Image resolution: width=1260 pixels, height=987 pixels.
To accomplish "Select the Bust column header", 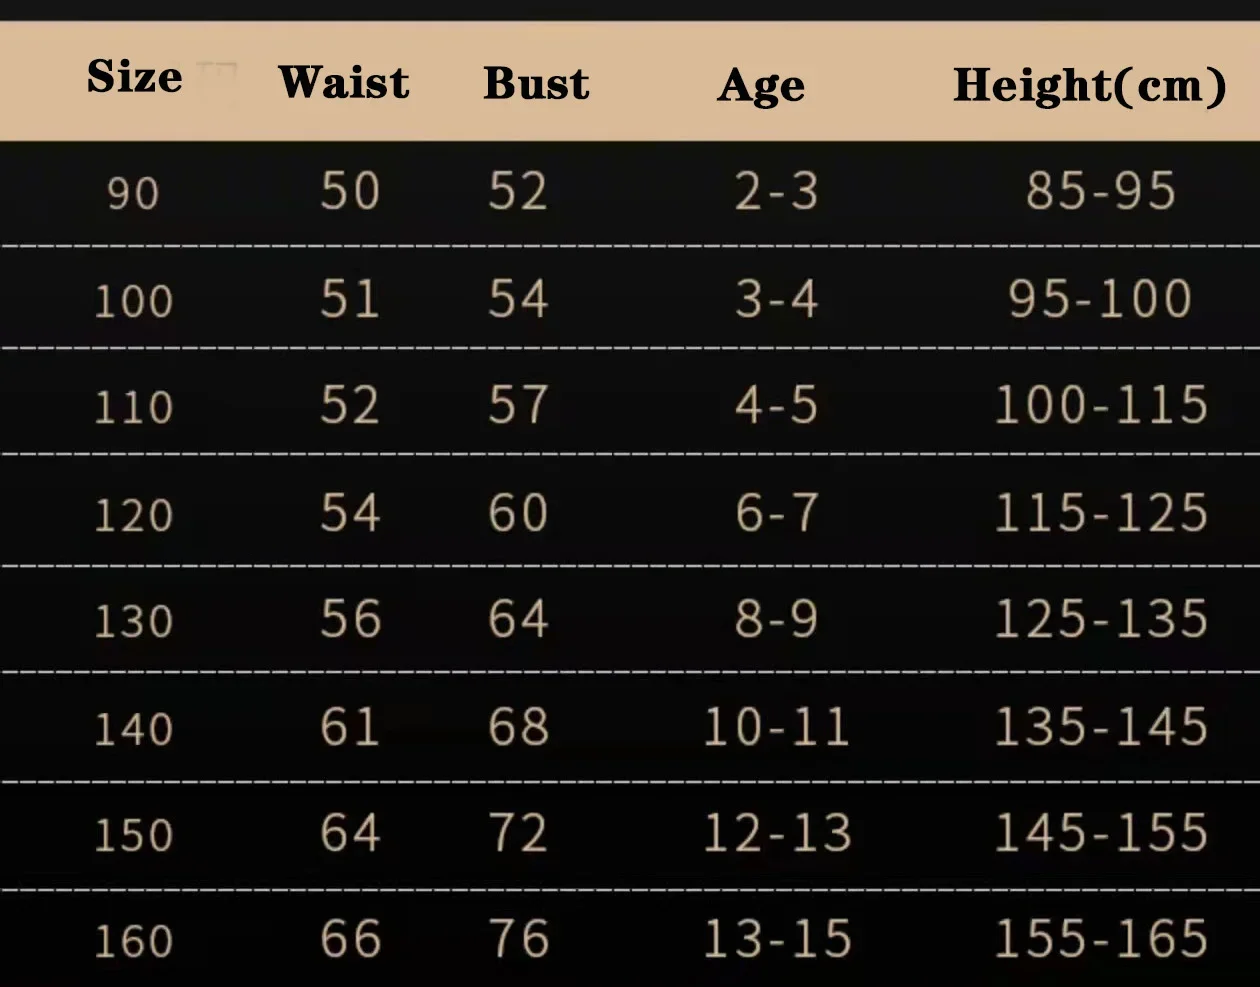I will pyautogui.click(x=536, y=83).
